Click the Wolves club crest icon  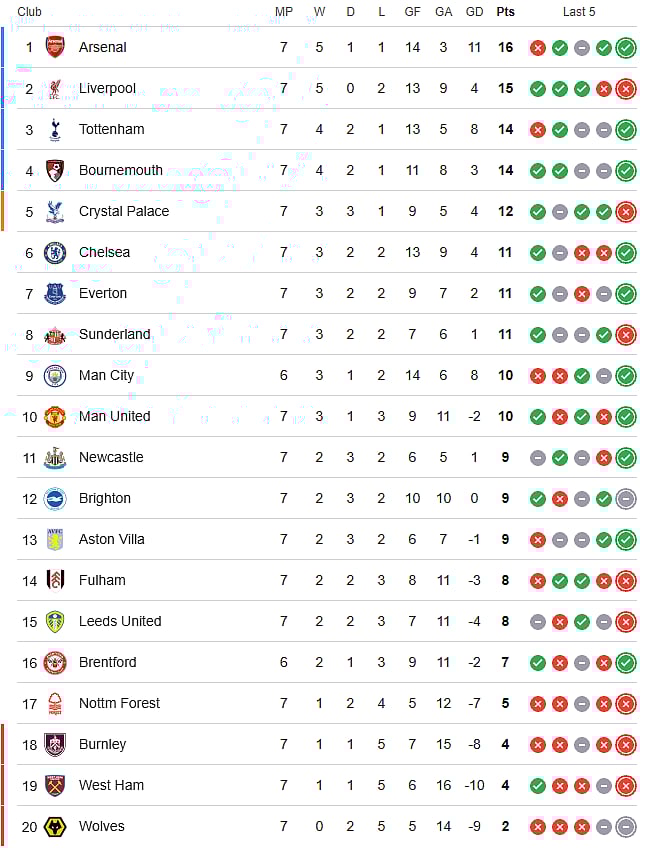[55, 826]
